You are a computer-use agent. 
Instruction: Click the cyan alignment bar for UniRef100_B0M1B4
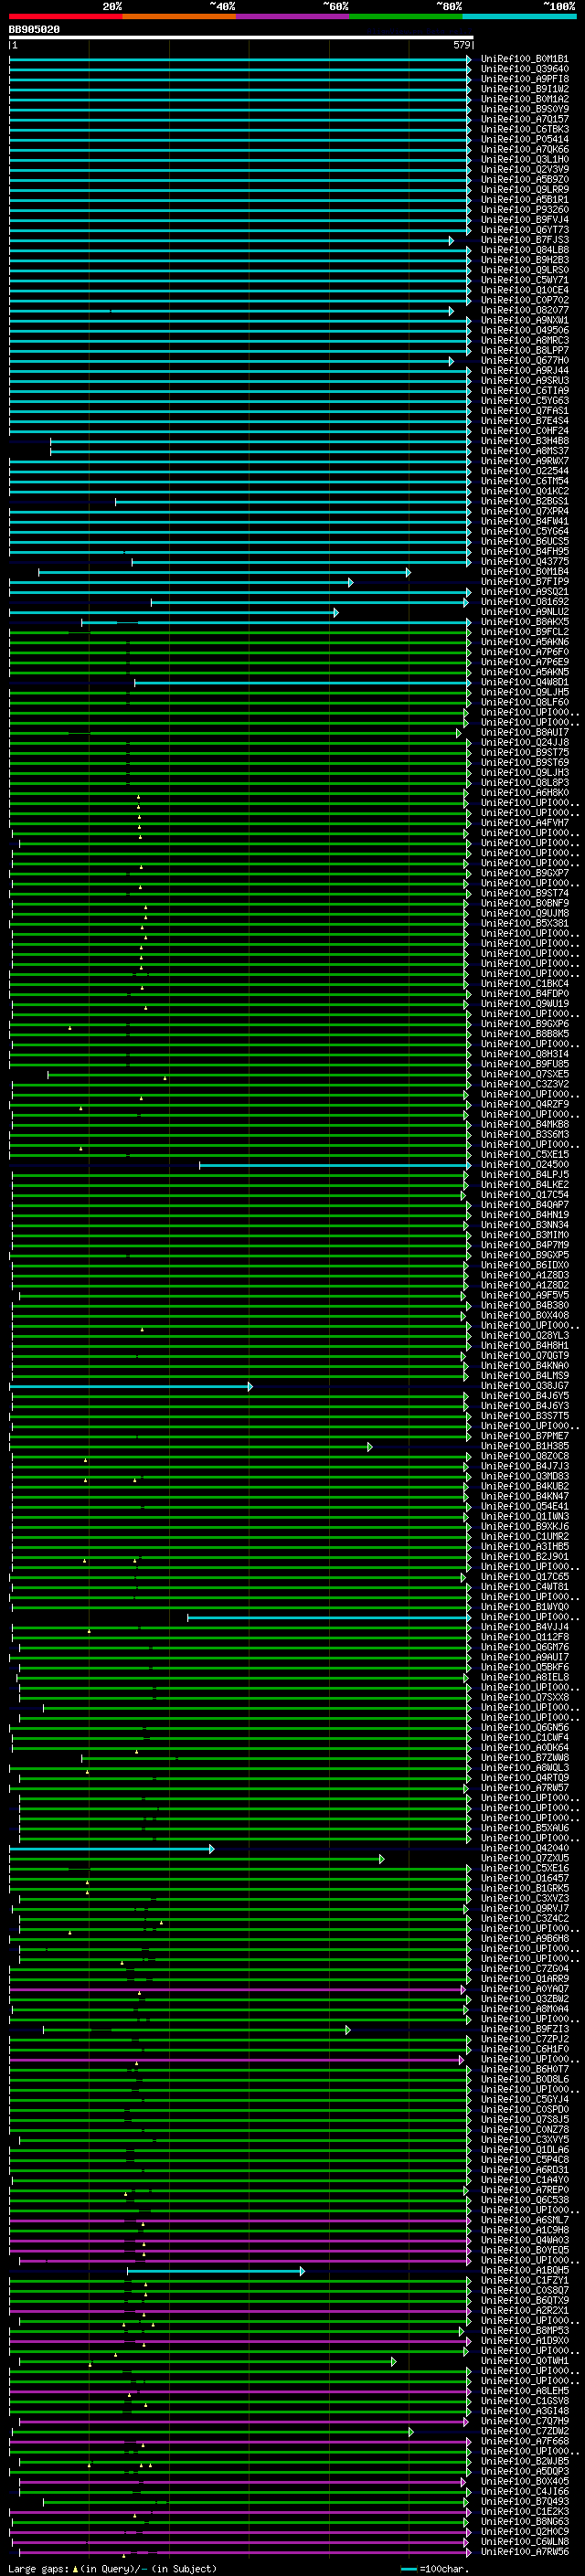click(225, 572)
